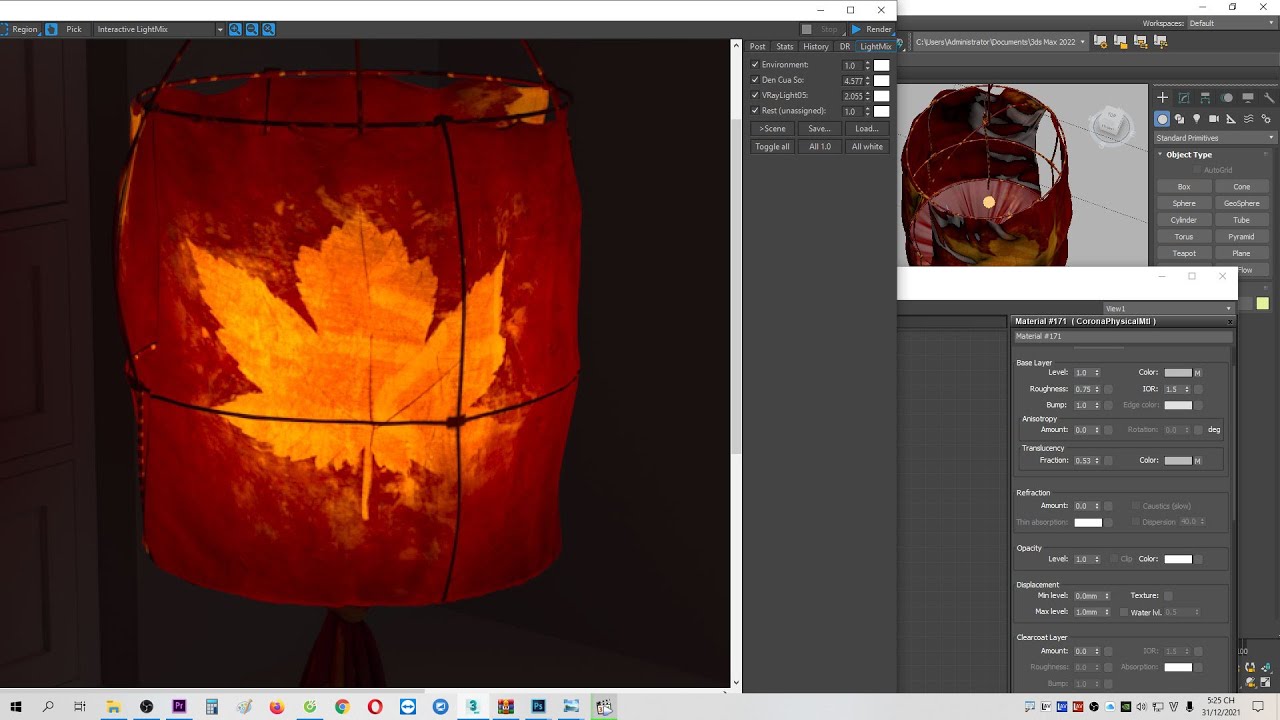Click the Base Layer Color swatch
Image resolution: width=1280 pixels, height=720 pixels.
pos(1178,373)
